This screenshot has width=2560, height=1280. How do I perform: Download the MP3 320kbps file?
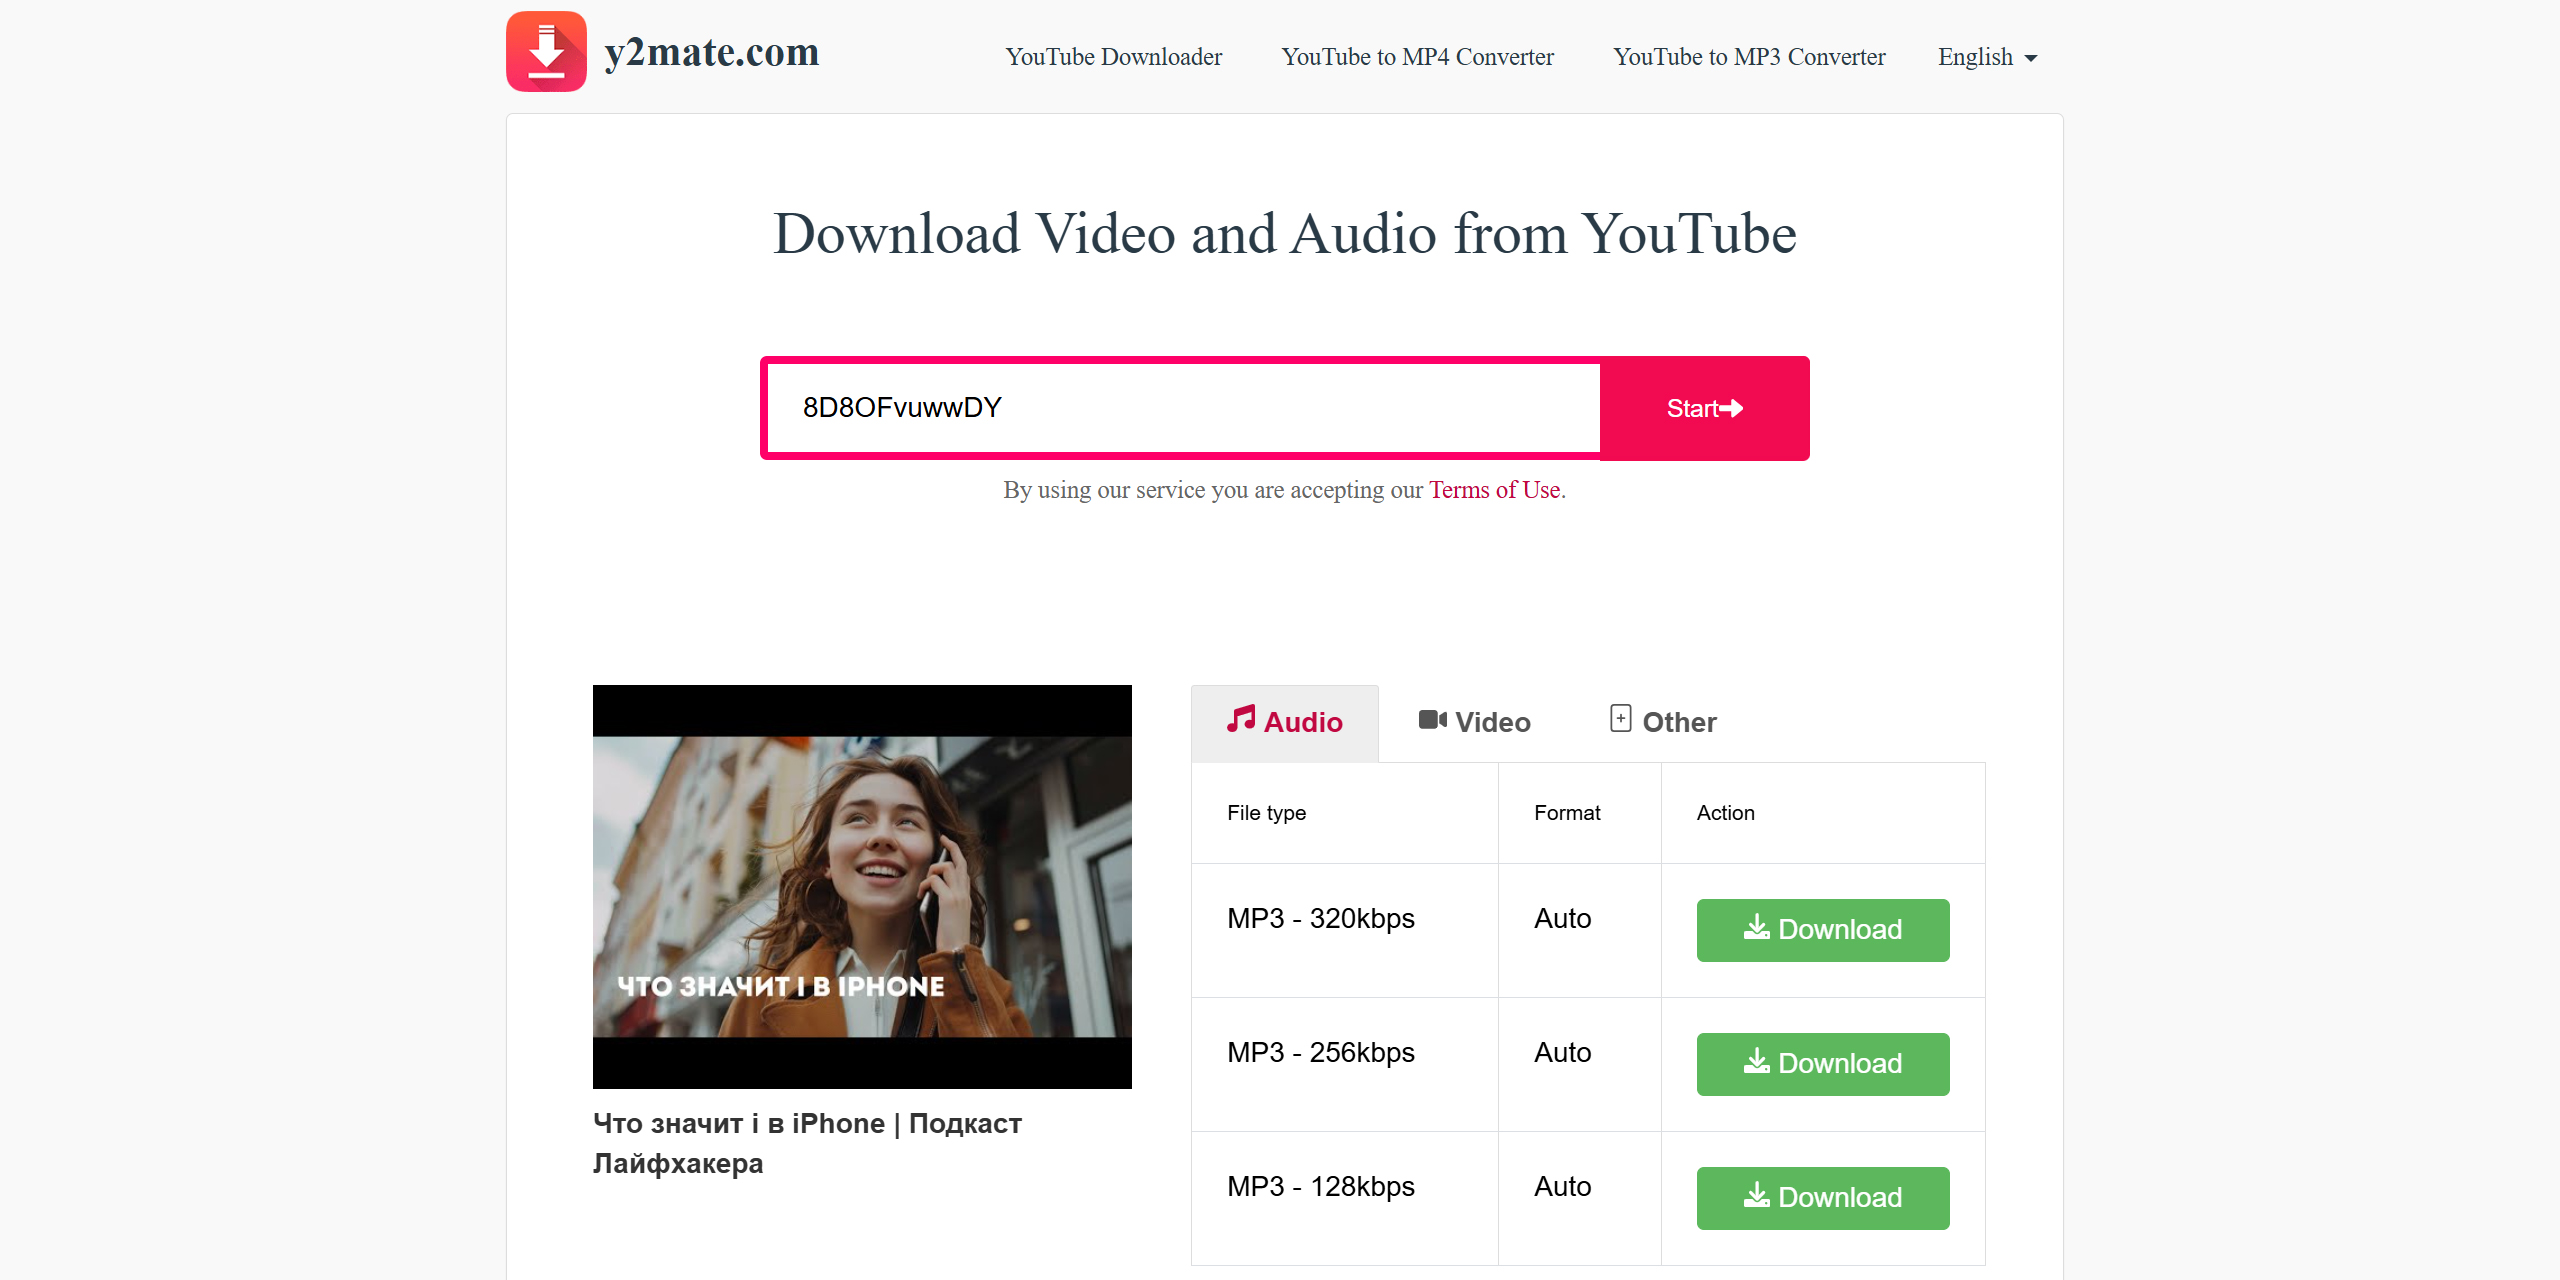tap(1823, 930)
